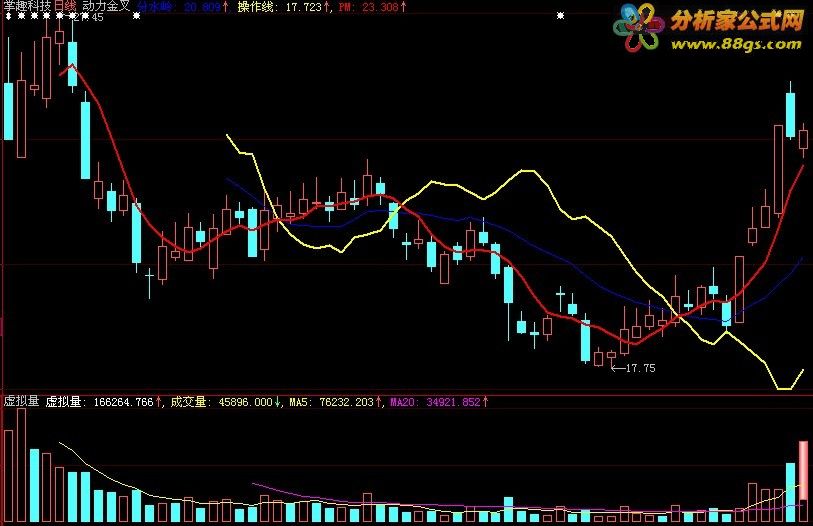Open the 日线 period label

click(x=65, y=6)
